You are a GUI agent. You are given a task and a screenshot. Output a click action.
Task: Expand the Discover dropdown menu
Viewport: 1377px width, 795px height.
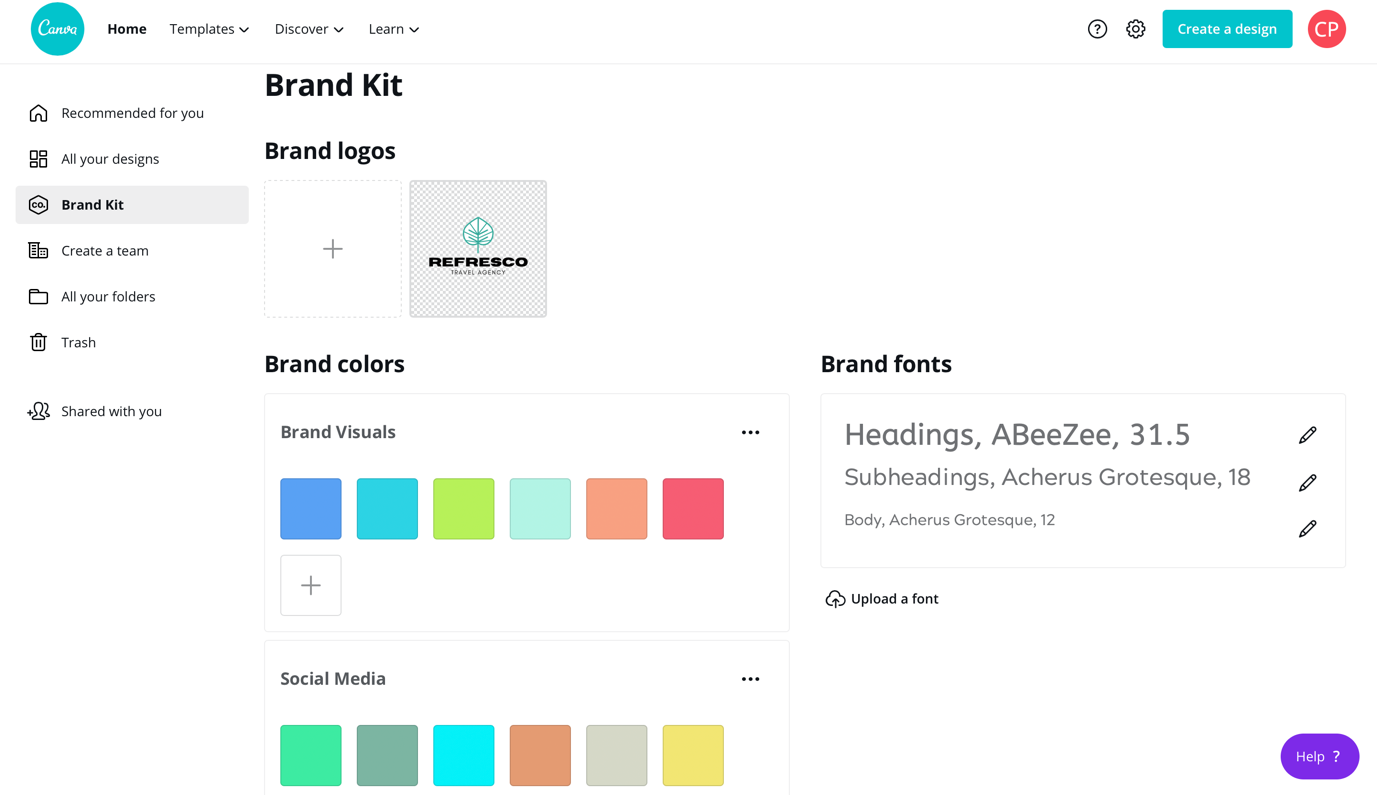pos(309,29)
